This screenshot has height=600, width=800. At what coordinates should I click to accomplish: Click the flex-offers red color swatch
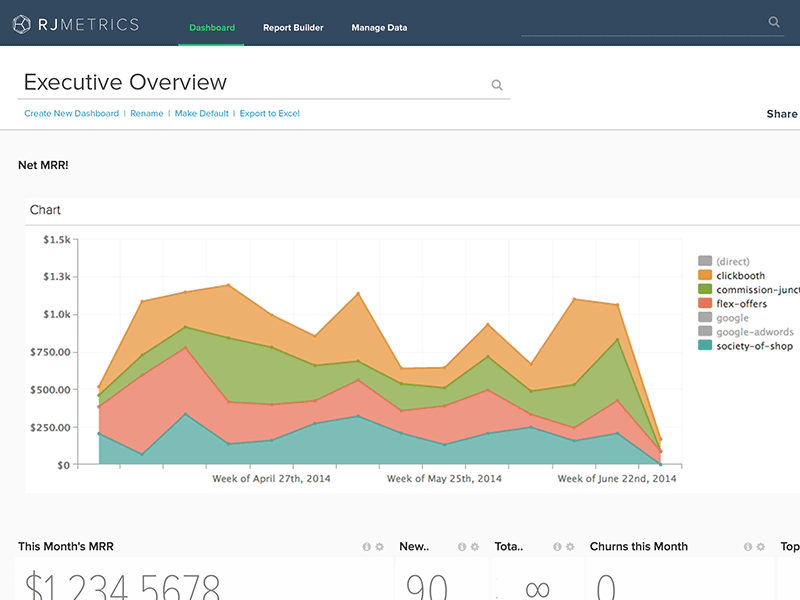[x=705, y=304]
